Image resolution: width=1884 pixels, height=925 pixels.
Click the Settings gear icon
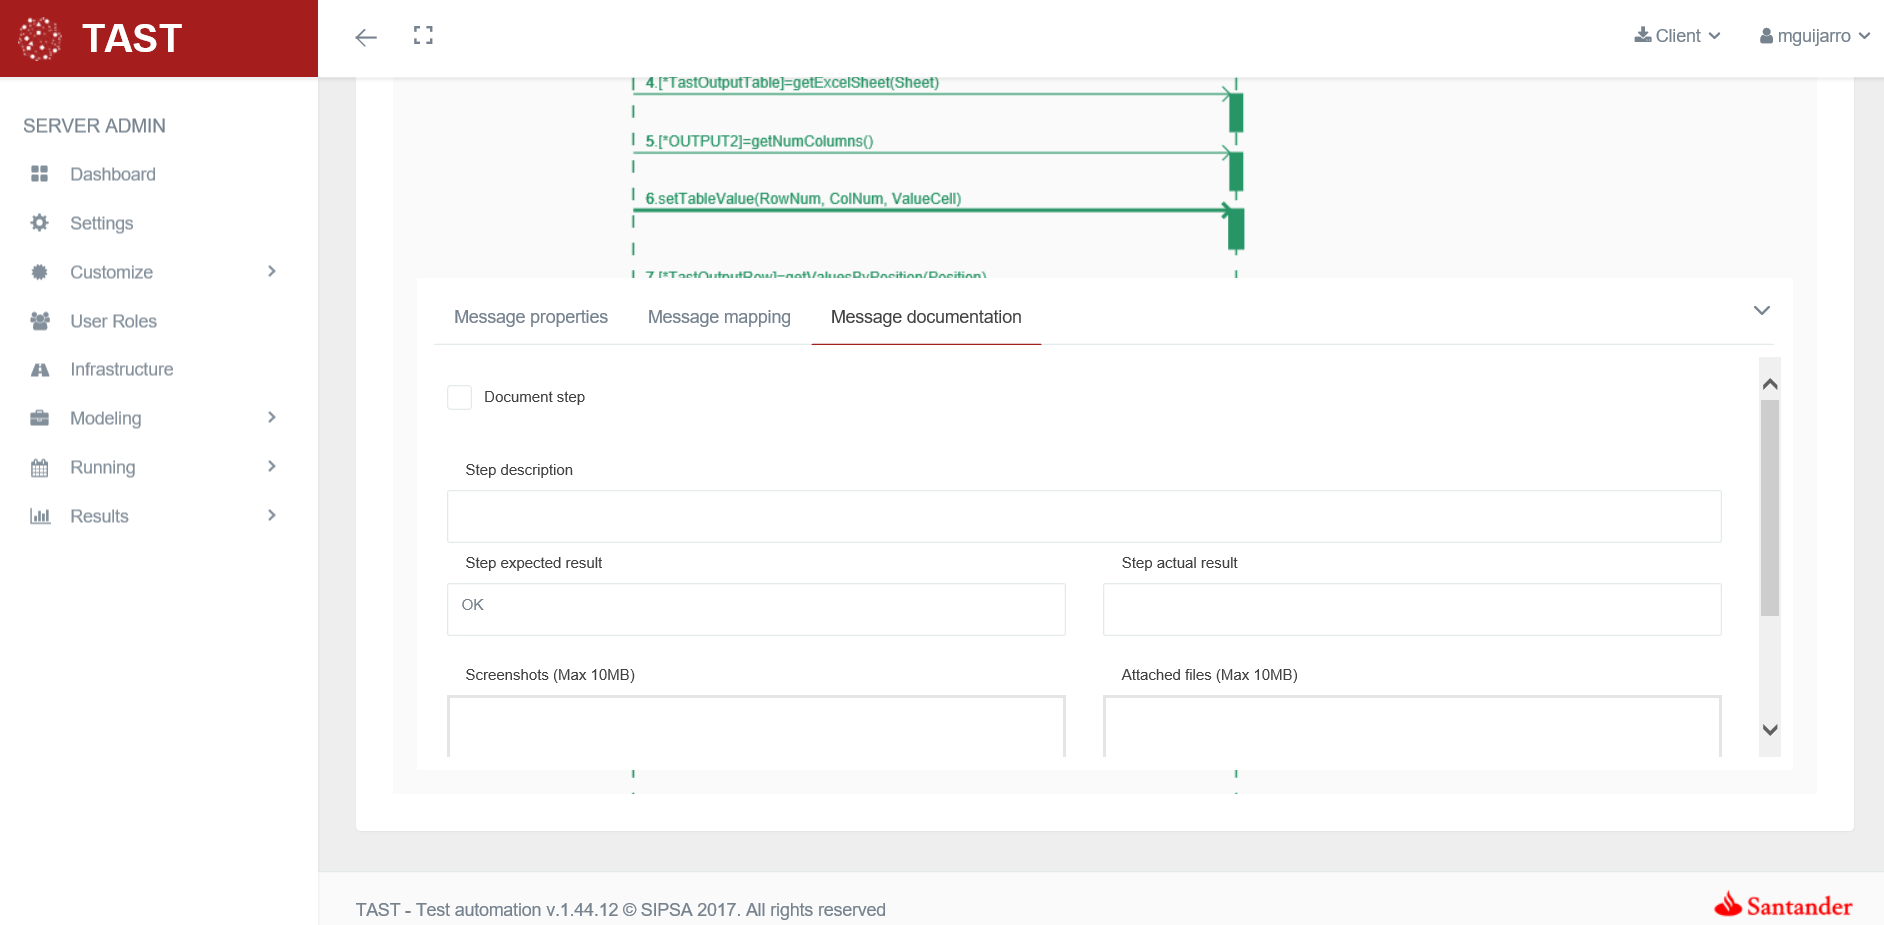(x=40, y=223)
